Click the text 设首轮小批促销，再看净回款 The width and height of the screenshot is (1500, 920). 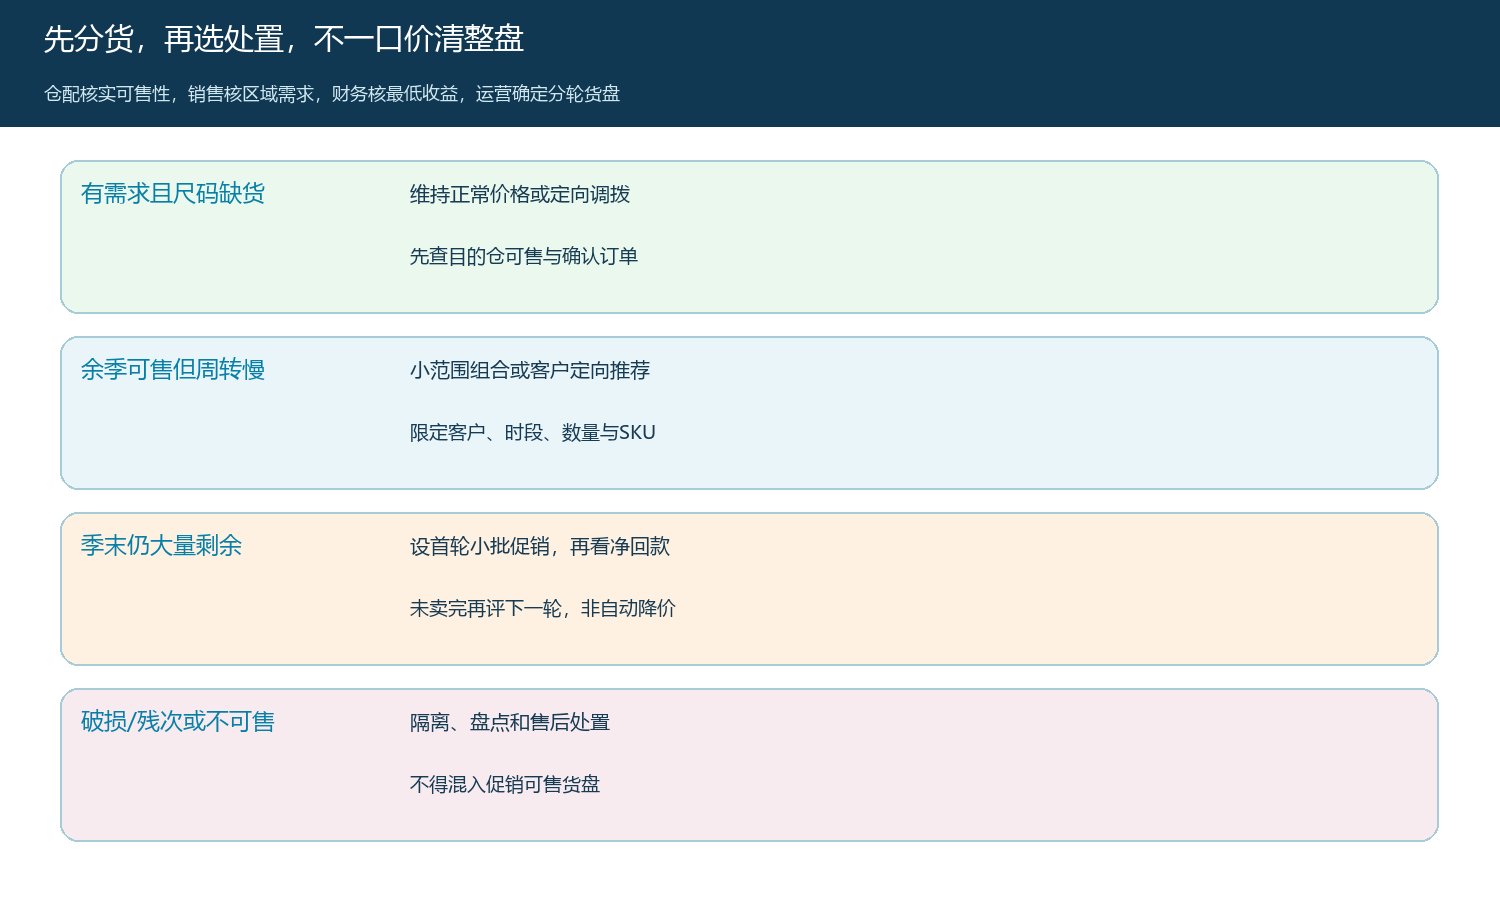(x=540, y=547)
